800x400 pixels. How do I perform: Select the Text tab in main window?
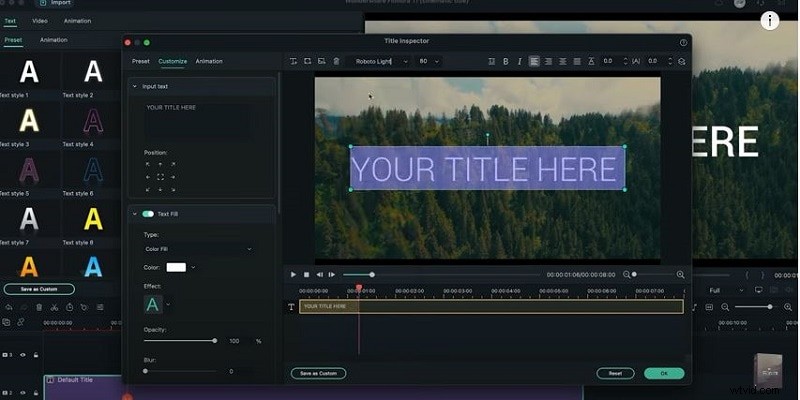coord(10,21)
